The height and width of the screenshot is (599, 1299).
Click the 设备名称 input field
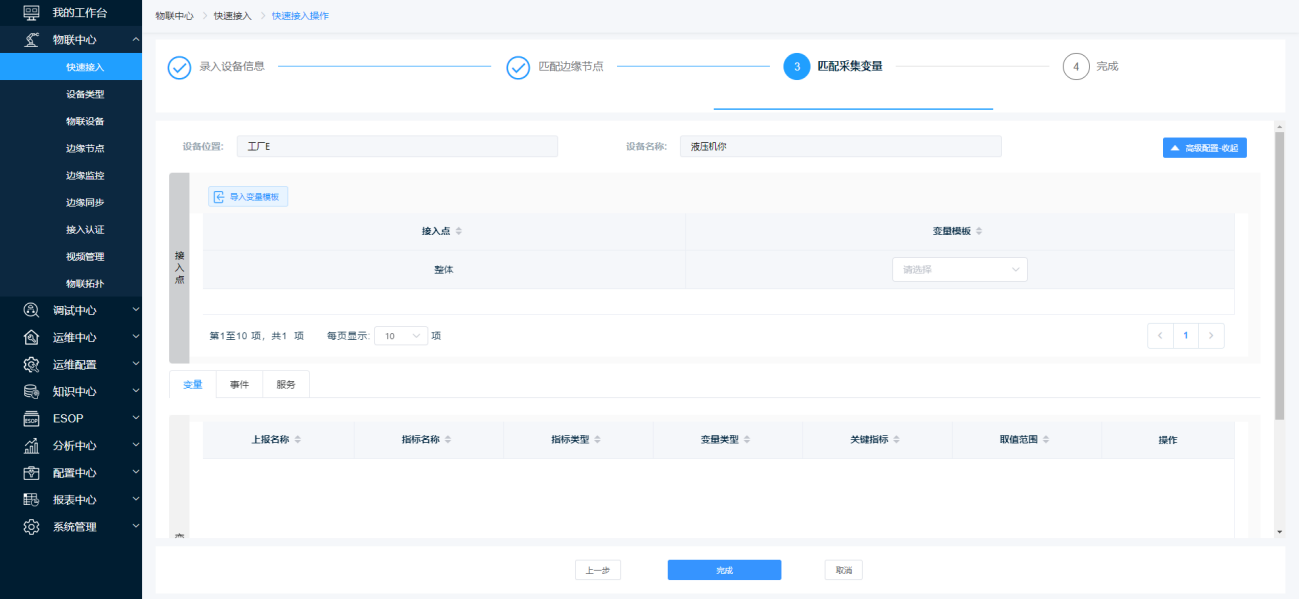point(840,147)
